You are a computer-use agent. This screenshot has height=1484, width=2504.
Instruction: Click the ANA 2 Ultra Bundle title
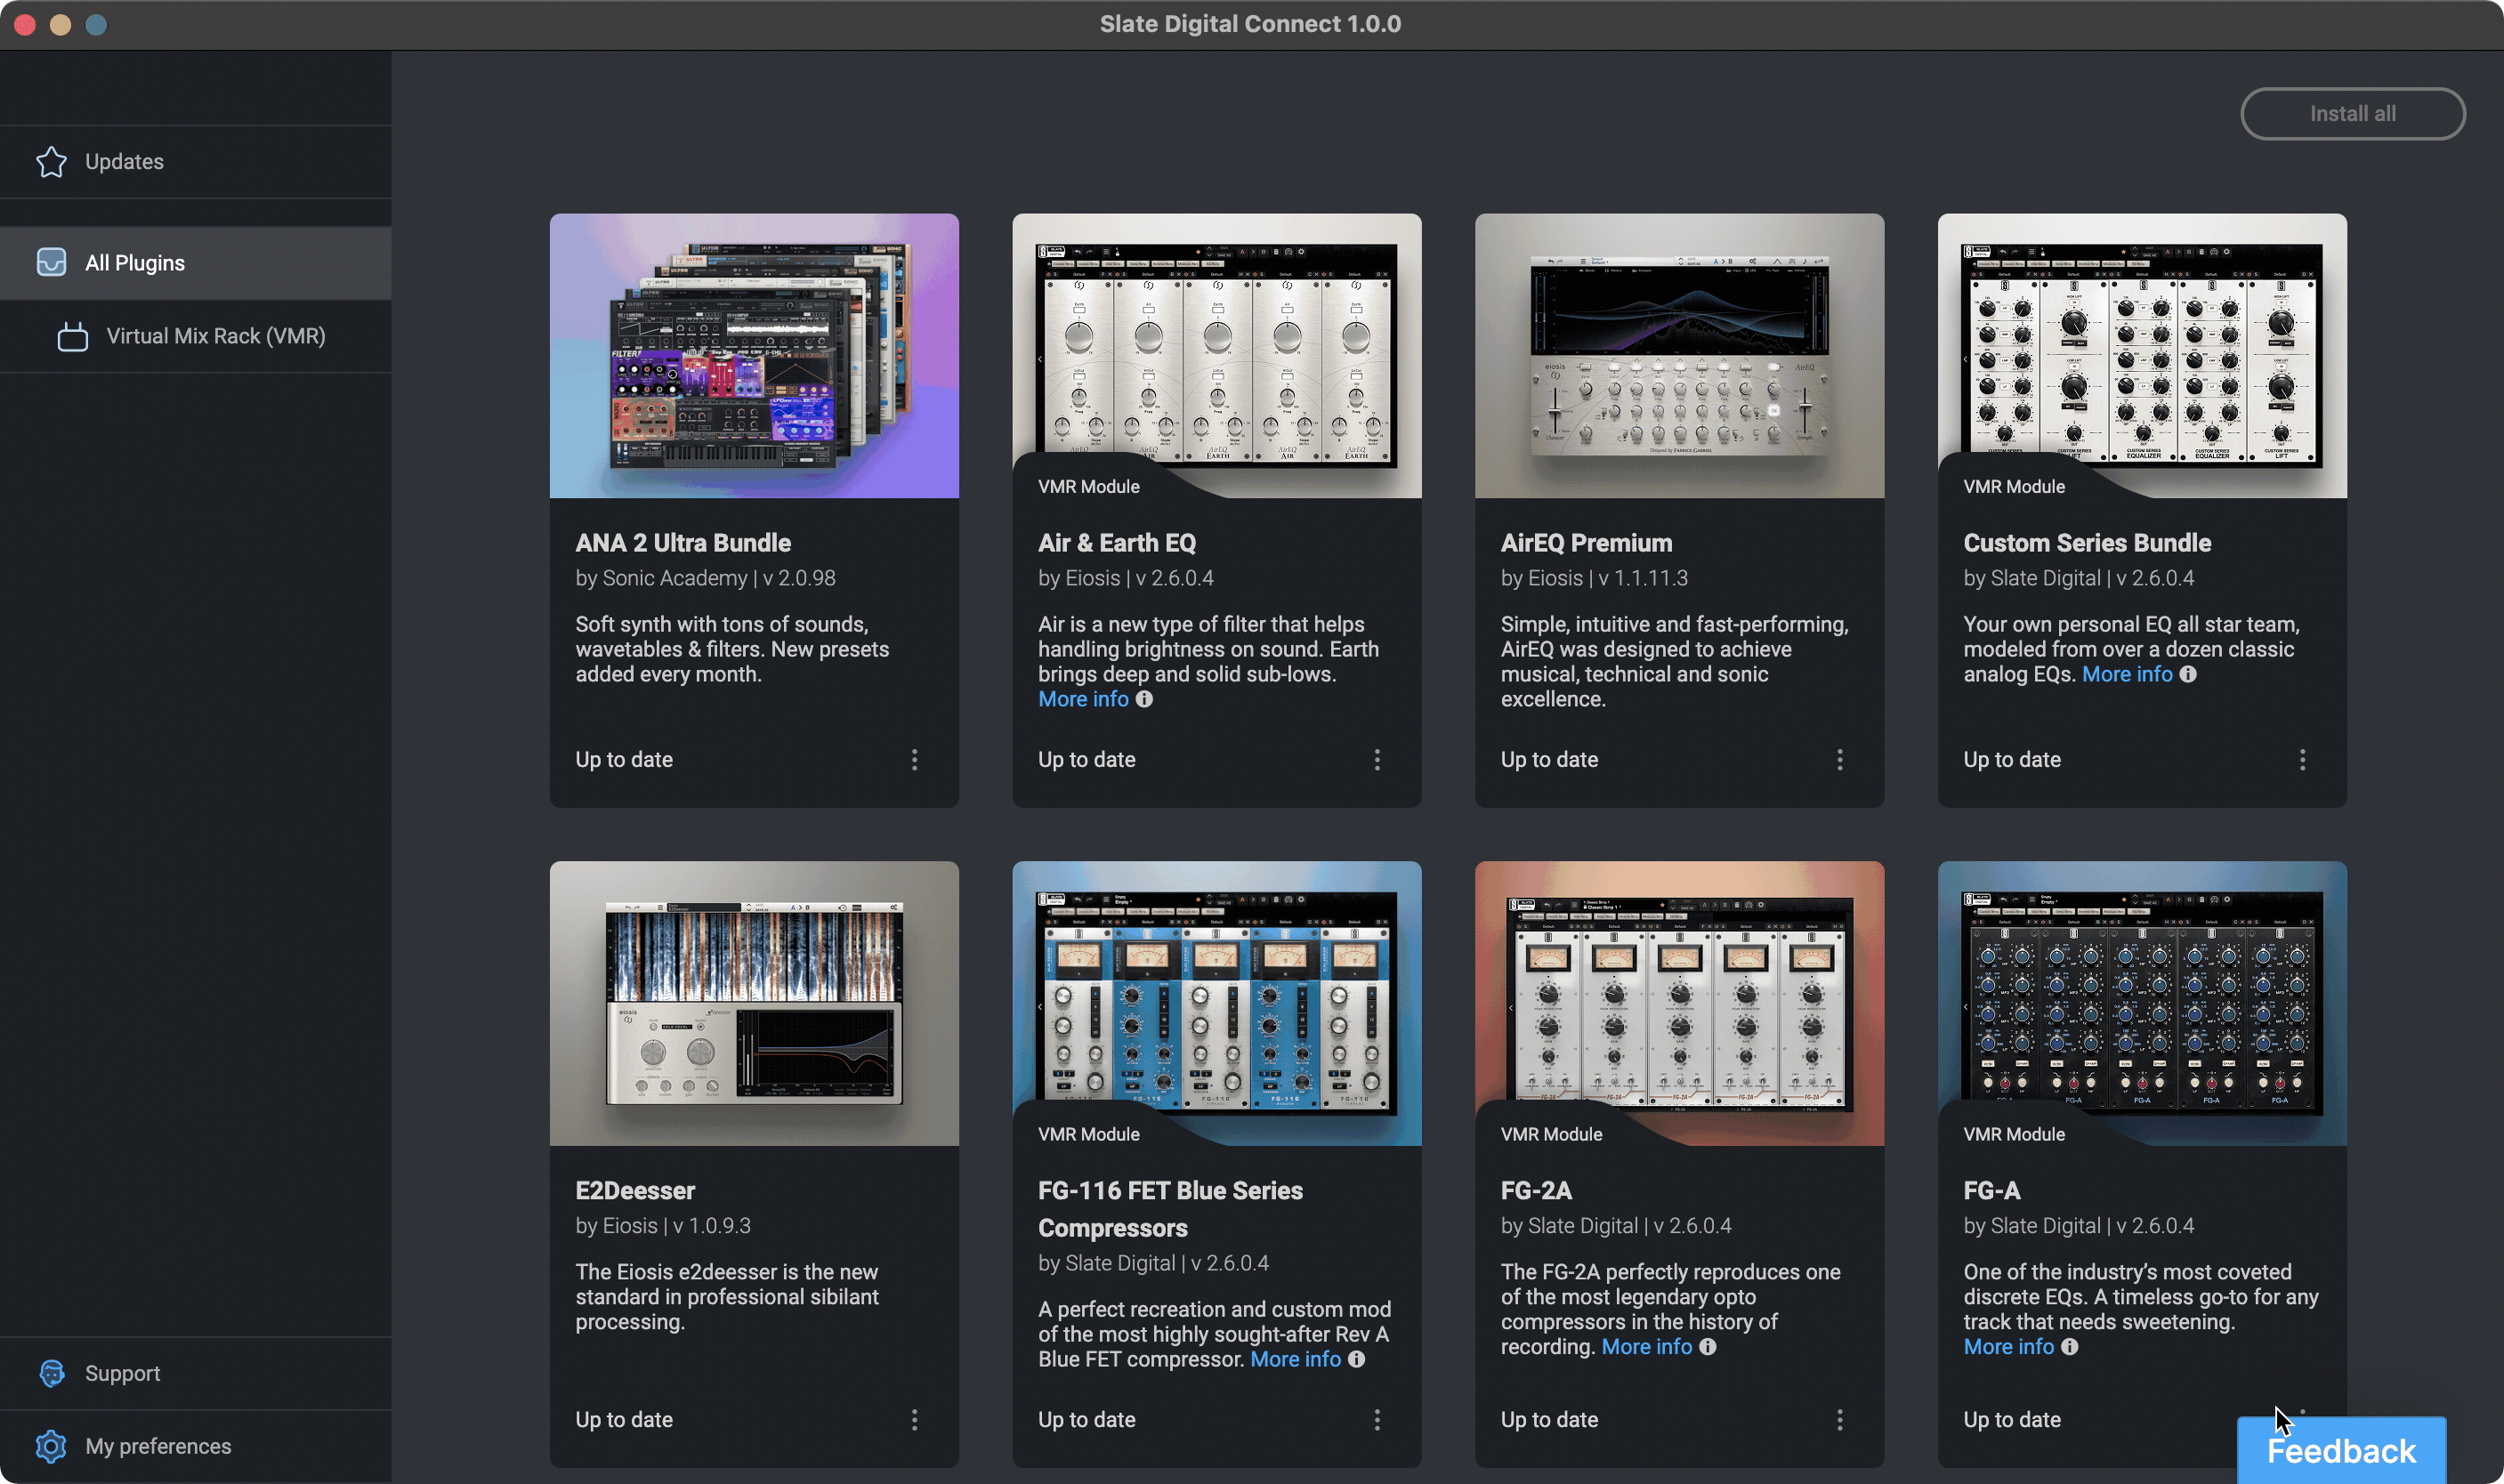pos(683,543)
